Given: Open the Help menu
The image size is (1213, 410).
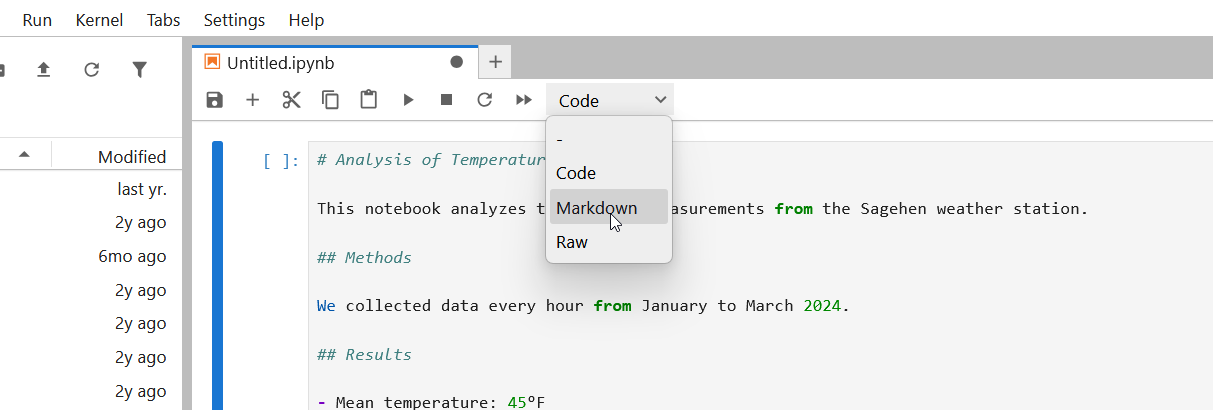Looking at the screenshot, I should point(306,20).
